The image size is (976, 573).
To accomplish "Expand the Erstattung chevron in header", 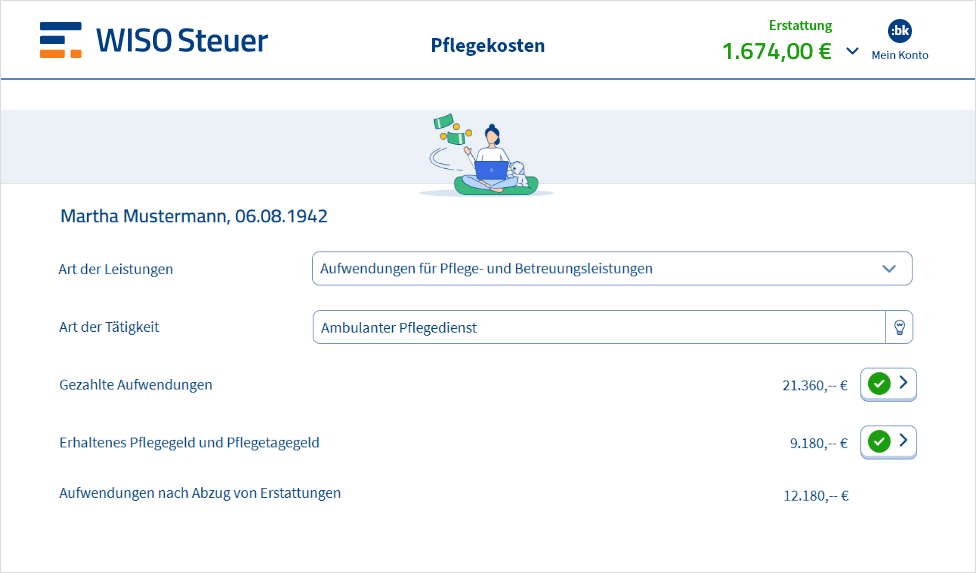I will 852,51.
